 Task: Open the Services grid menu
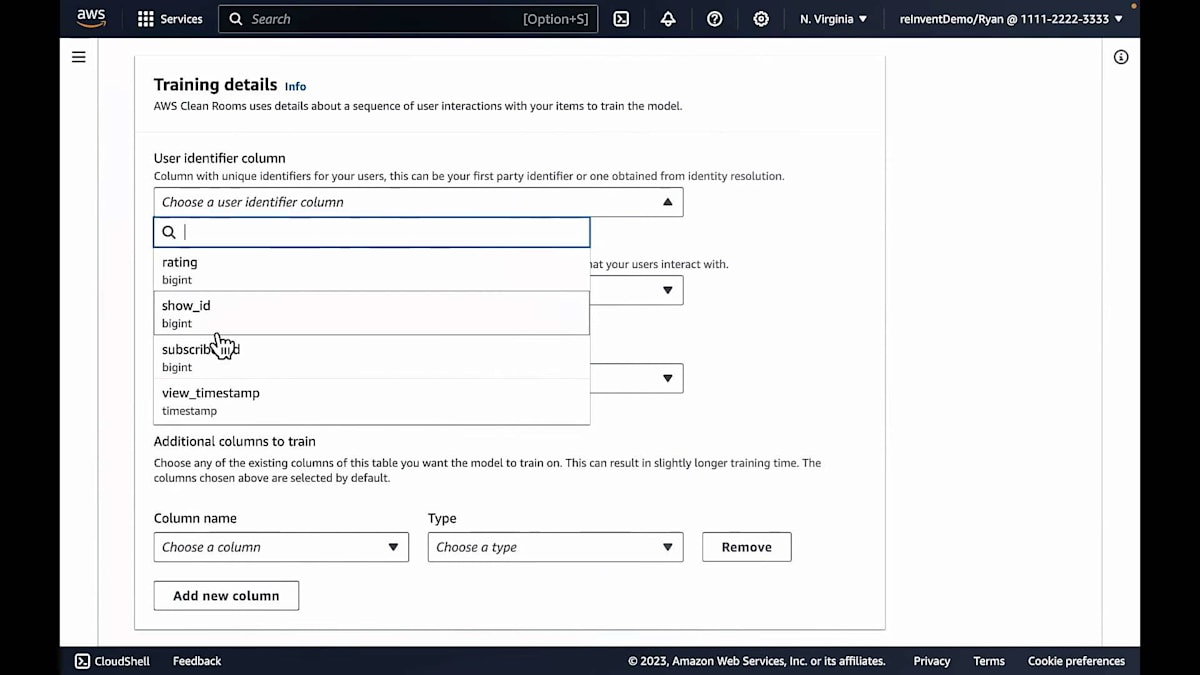[x=145, y=19]
